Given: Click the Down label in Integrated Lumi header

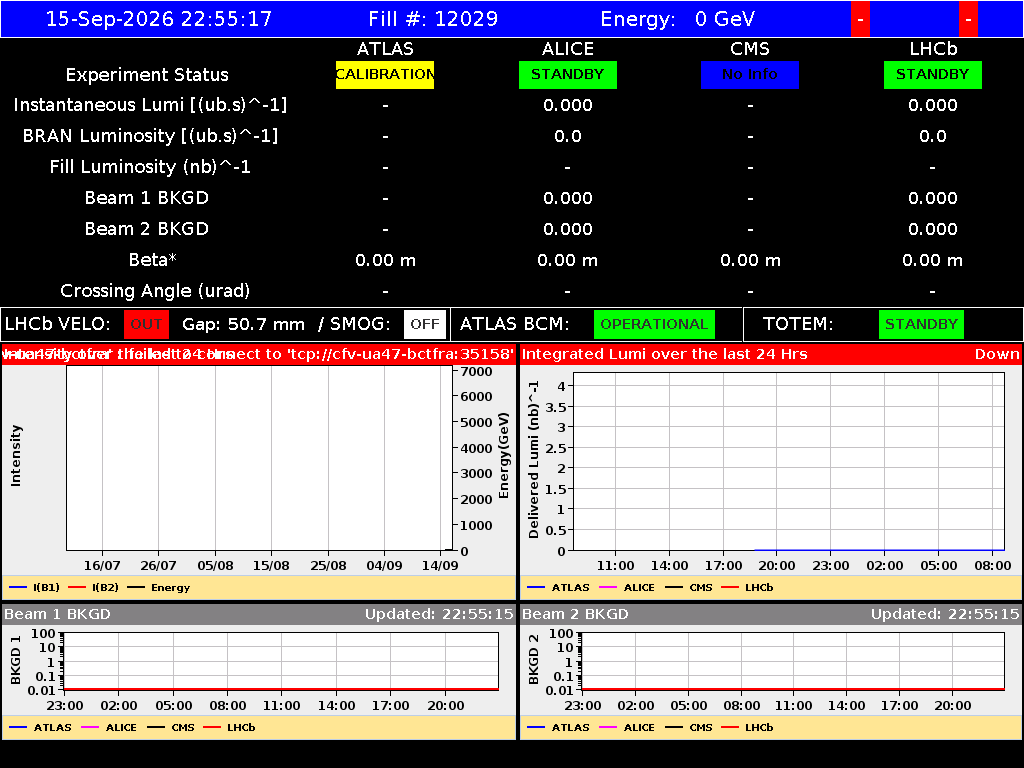Looking at the screenshot, I should (997, 354).
